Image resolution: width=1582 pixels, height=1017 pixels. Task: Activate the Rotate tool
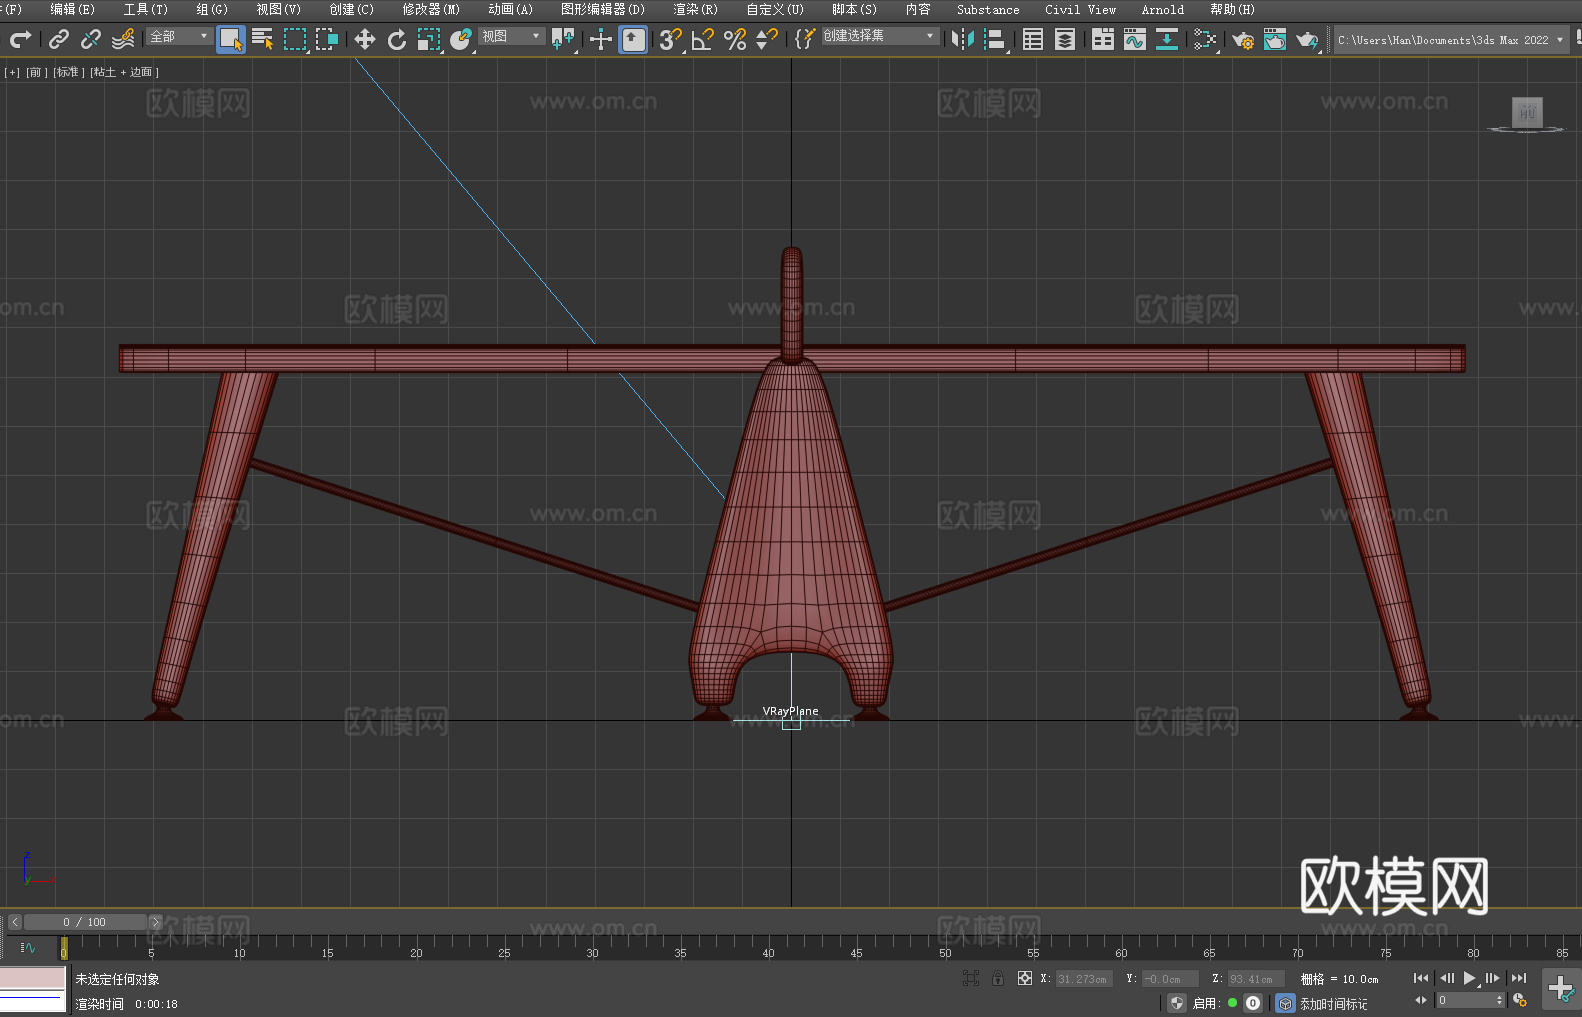click(x=397, y=39)
